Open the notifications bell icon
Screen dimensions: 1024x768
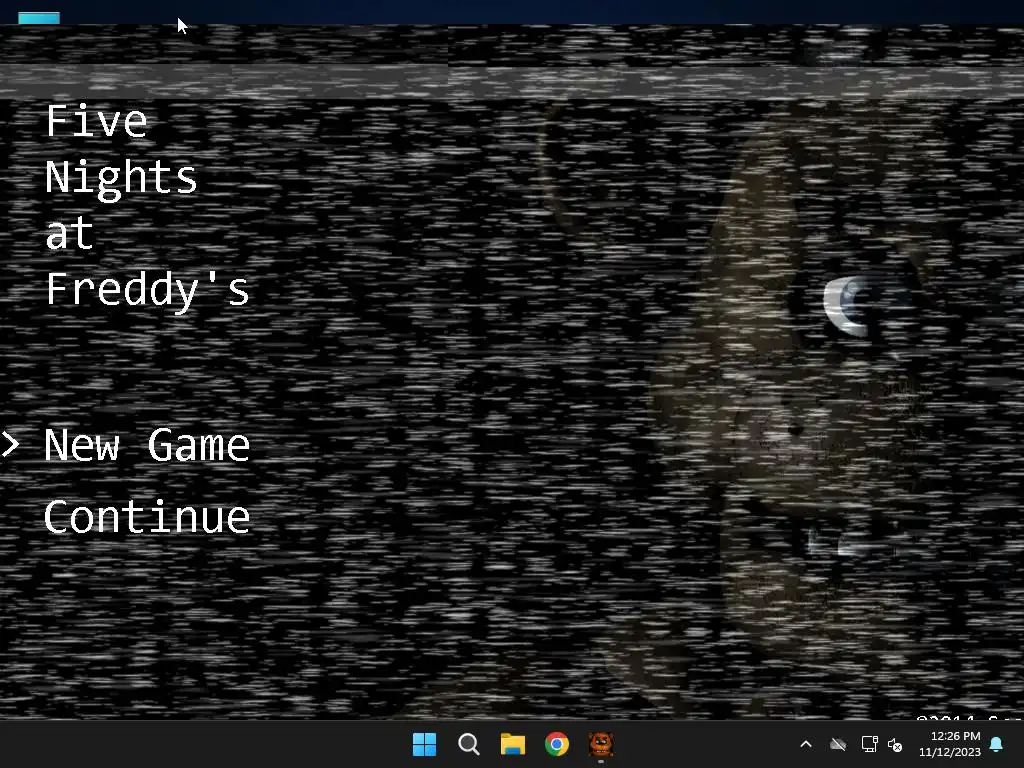[997, 744]
